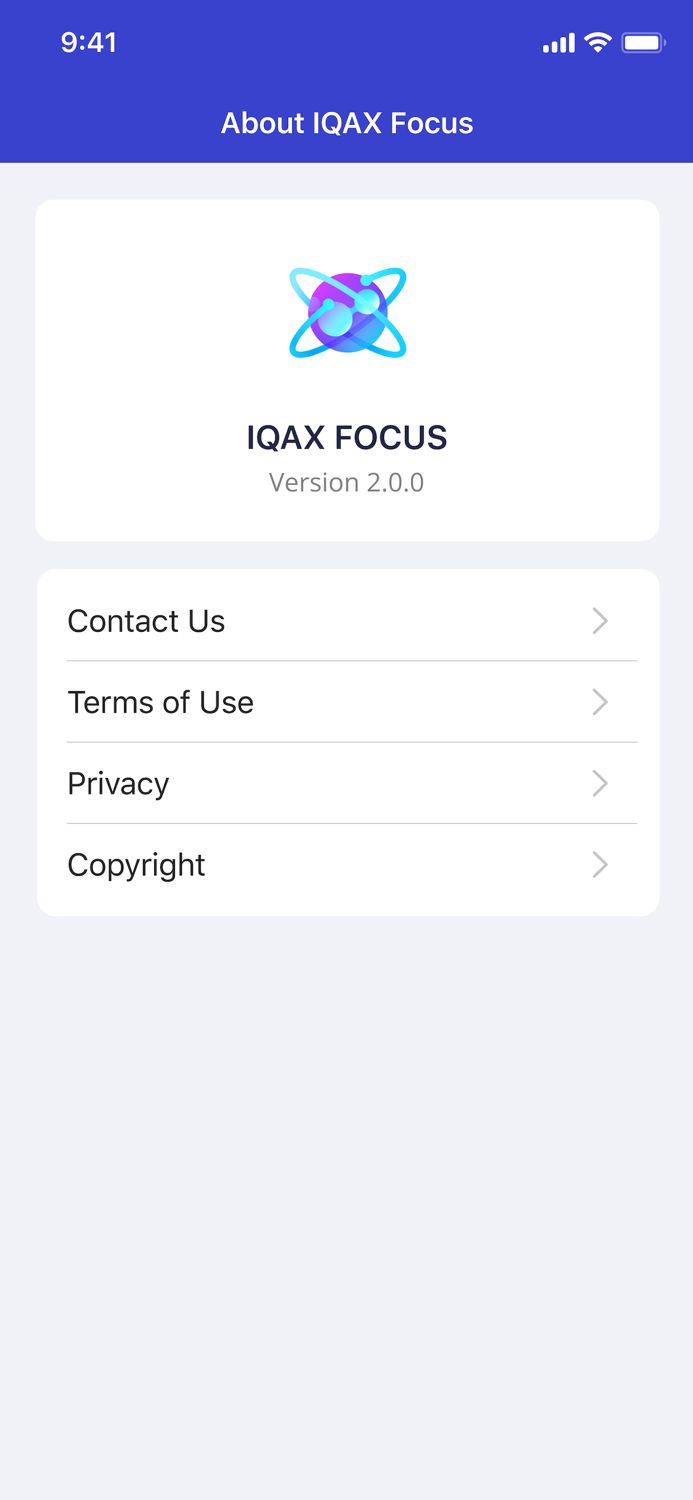Tap the chevron beside Copyright
The width and height of the screenshot is (693, 1500).
point(600,865)
